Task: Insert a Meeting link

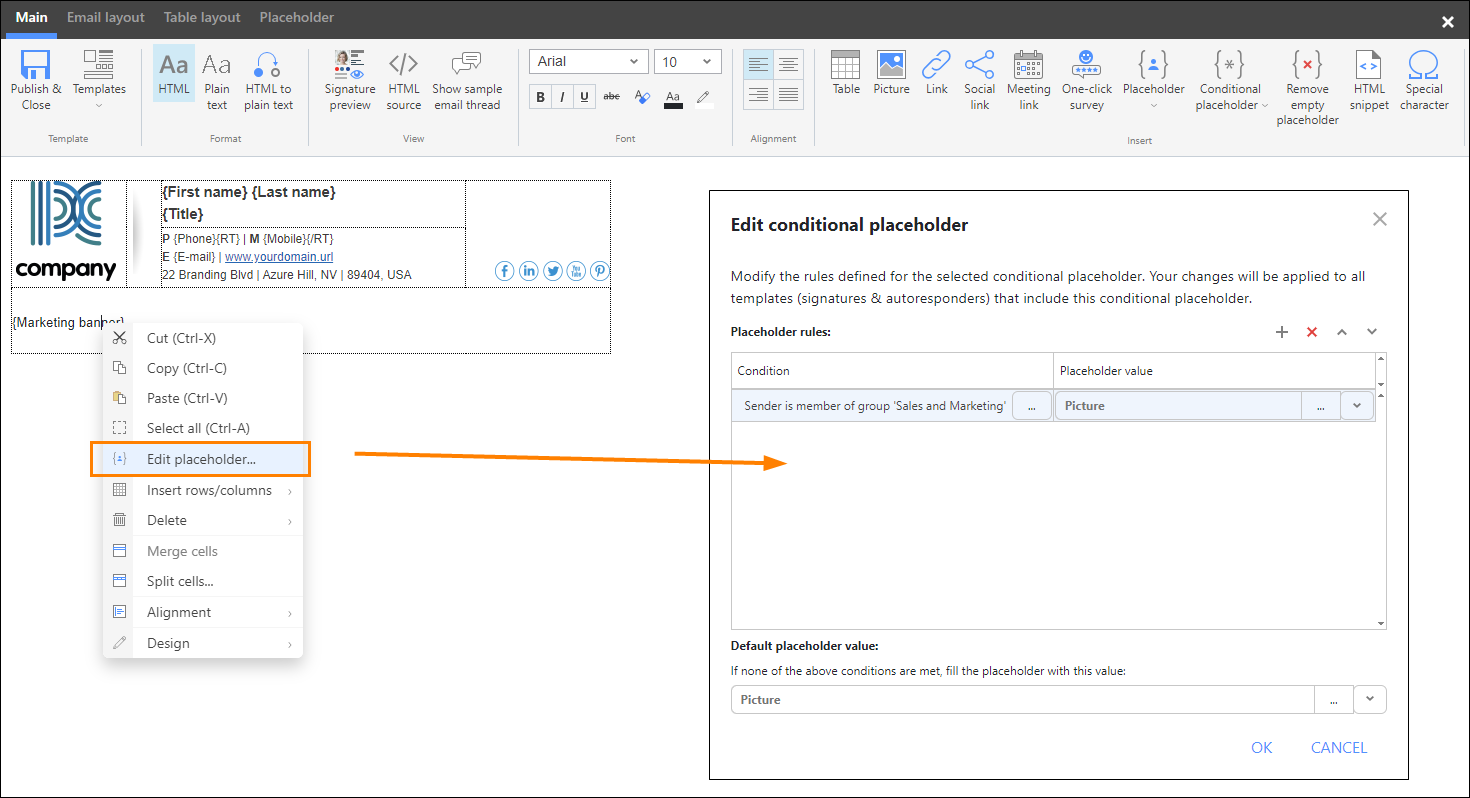Action: coord(1028,80)
